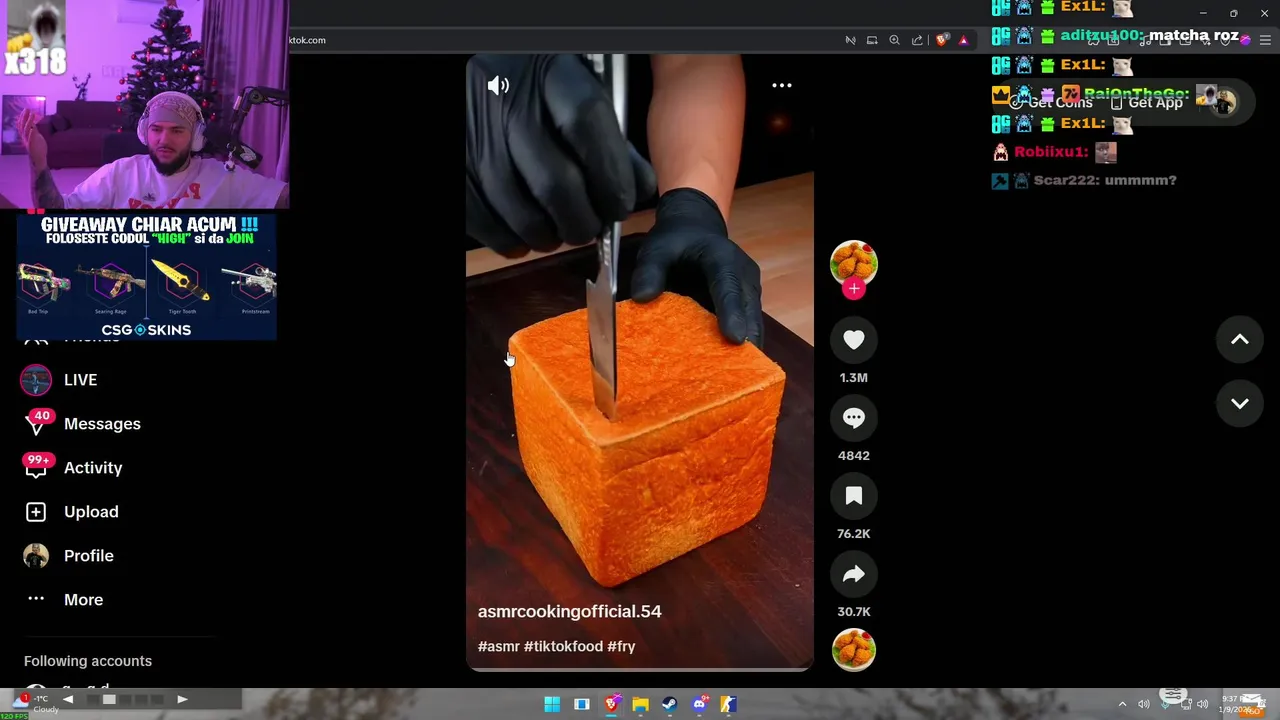Open the three-dot video options menu
This screenshot has height=720, width=1280.
[782, 85]
